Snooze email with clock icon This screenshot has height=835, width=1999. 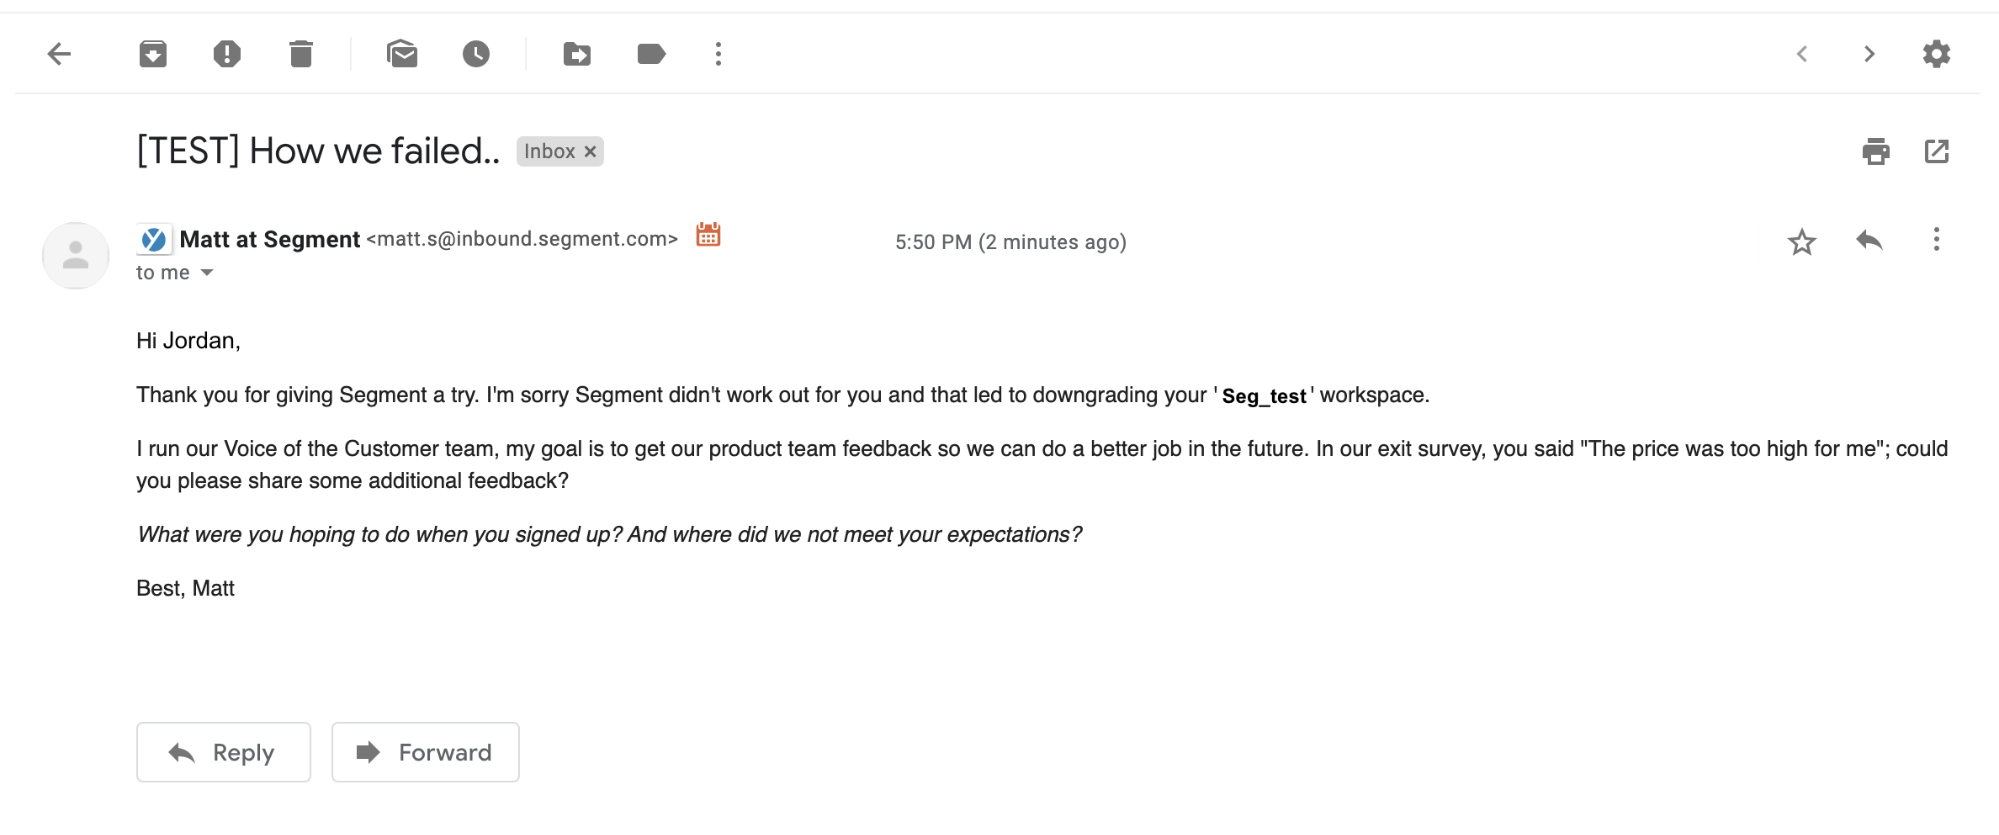[x=476, y=54]
